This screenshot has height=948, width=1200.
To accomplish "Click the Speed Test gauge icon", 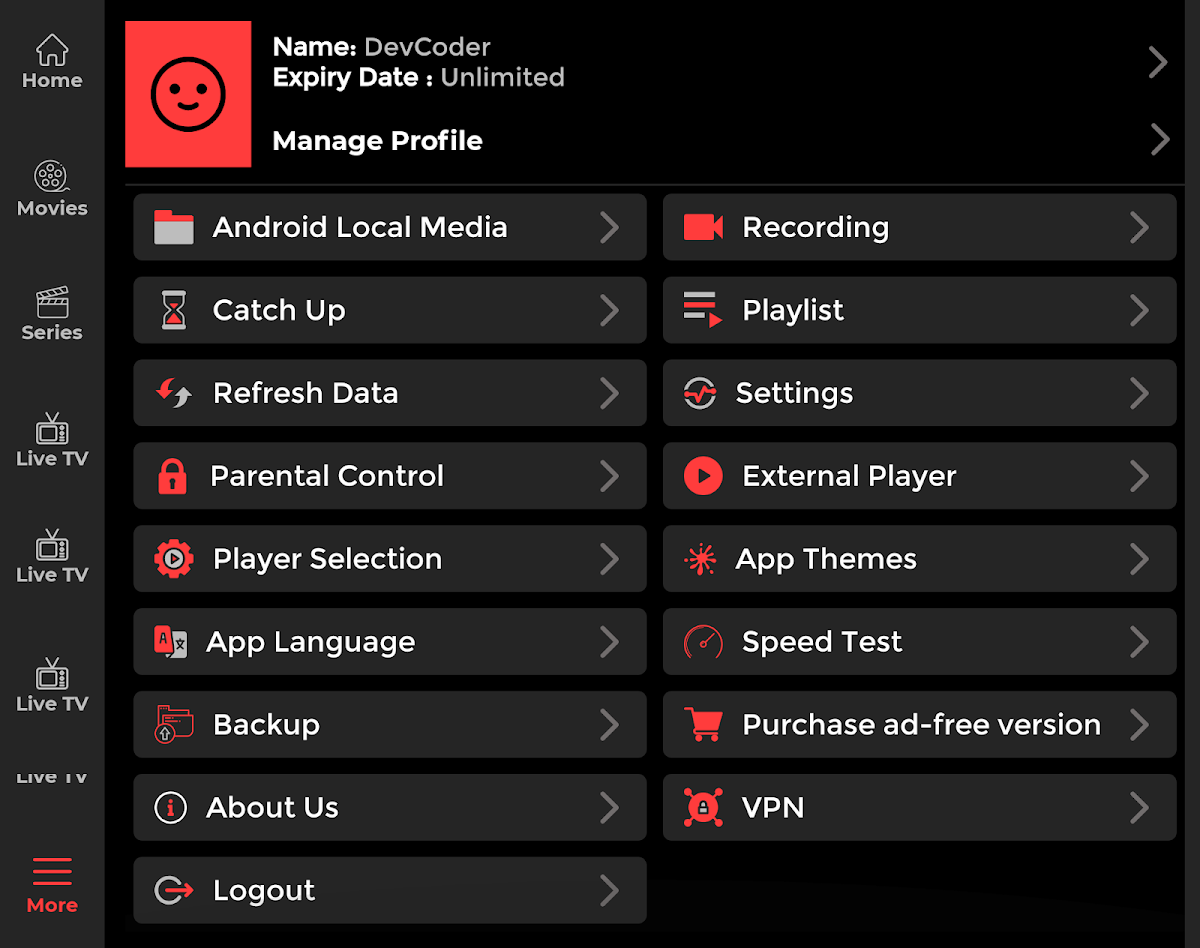I will click(x=703, y=642).
